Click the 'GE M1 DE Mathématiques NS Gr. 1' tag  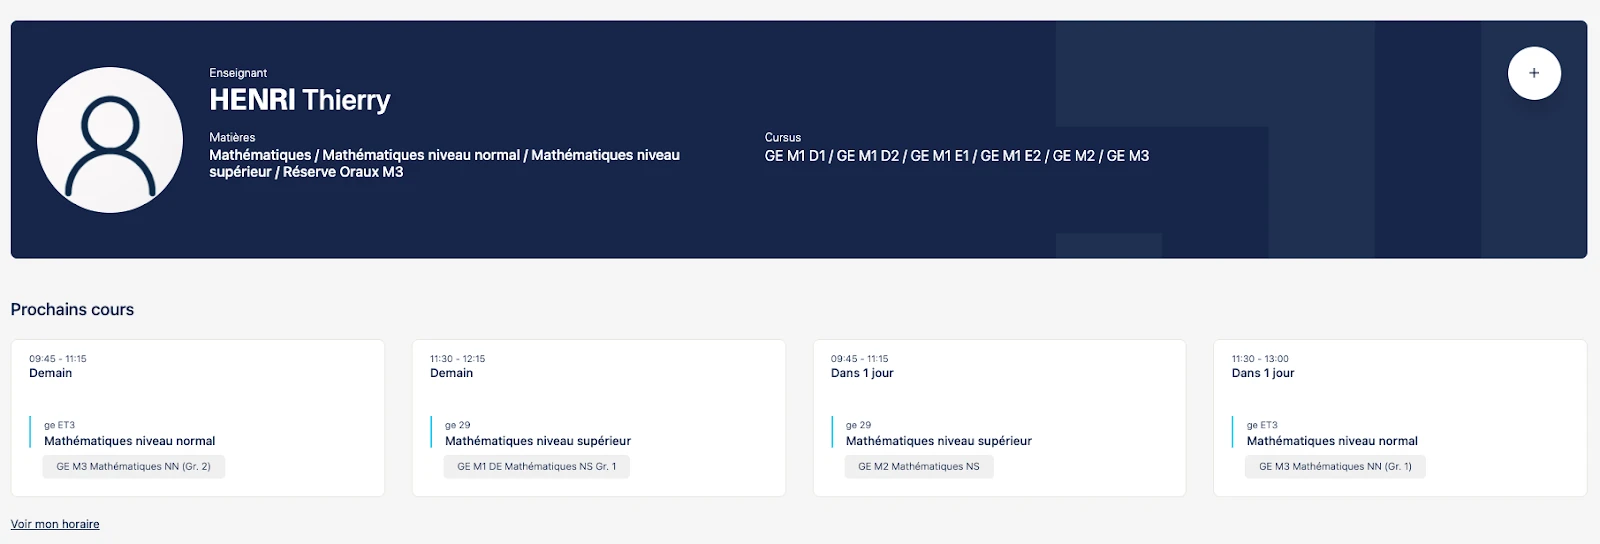(x=536, y=466)
